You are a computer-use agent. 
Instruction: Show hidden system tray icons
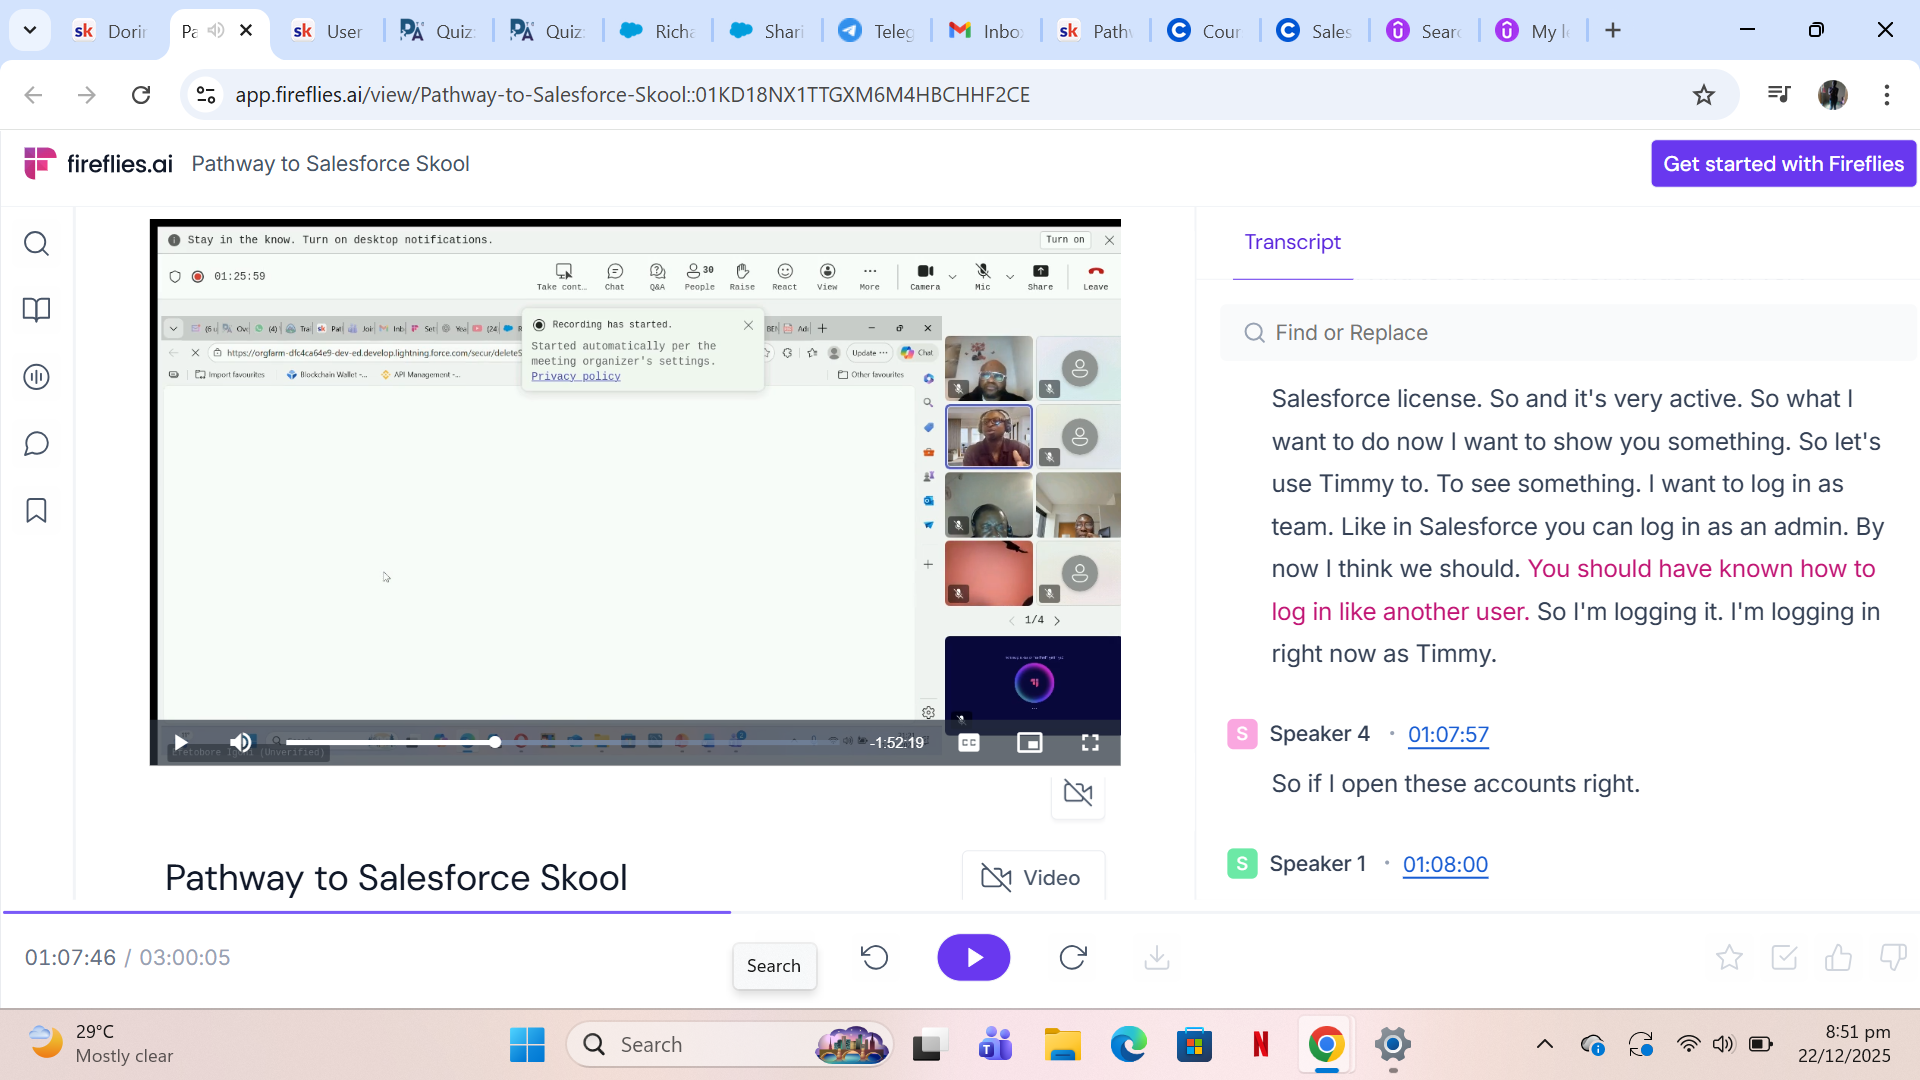[x=1544, y=1044]
